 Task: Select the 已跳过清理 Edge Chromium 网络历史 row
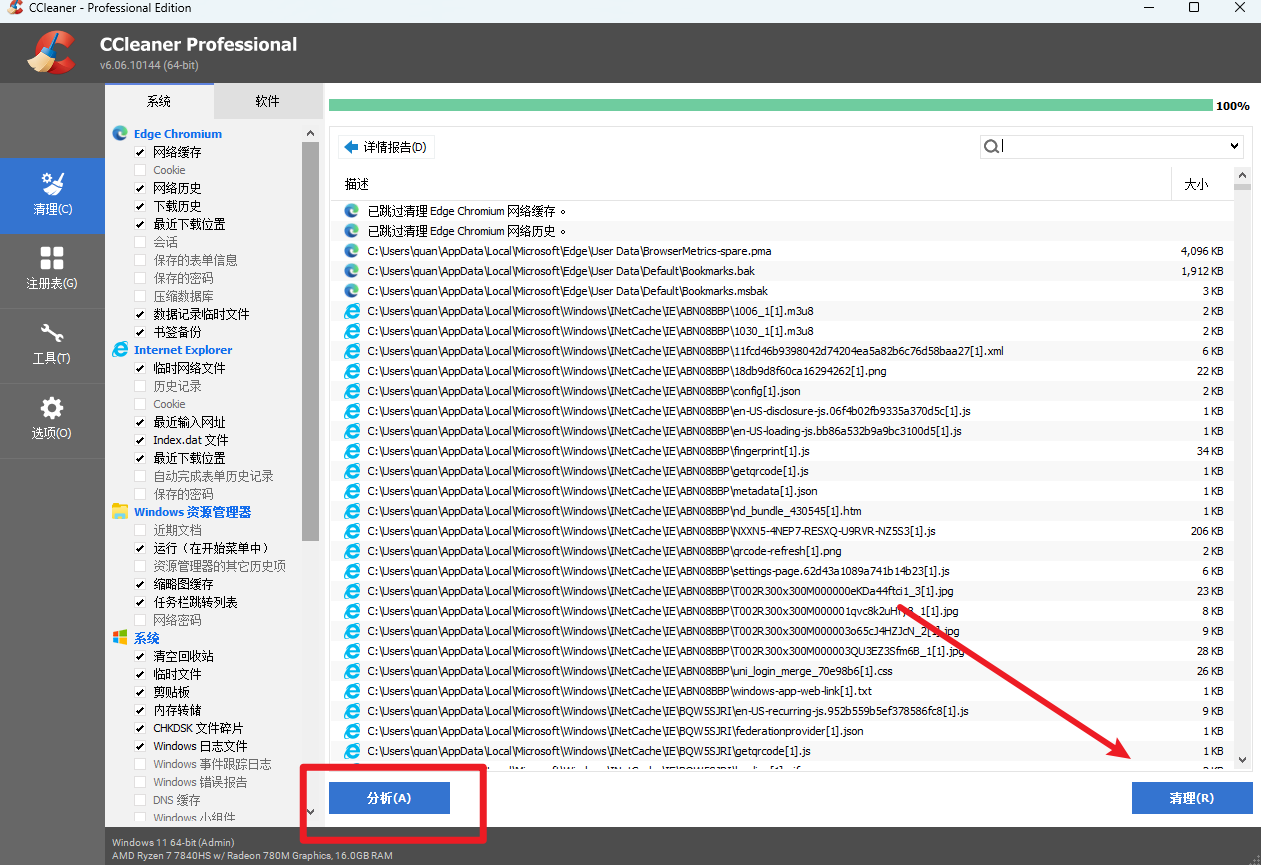pos(784,231)
